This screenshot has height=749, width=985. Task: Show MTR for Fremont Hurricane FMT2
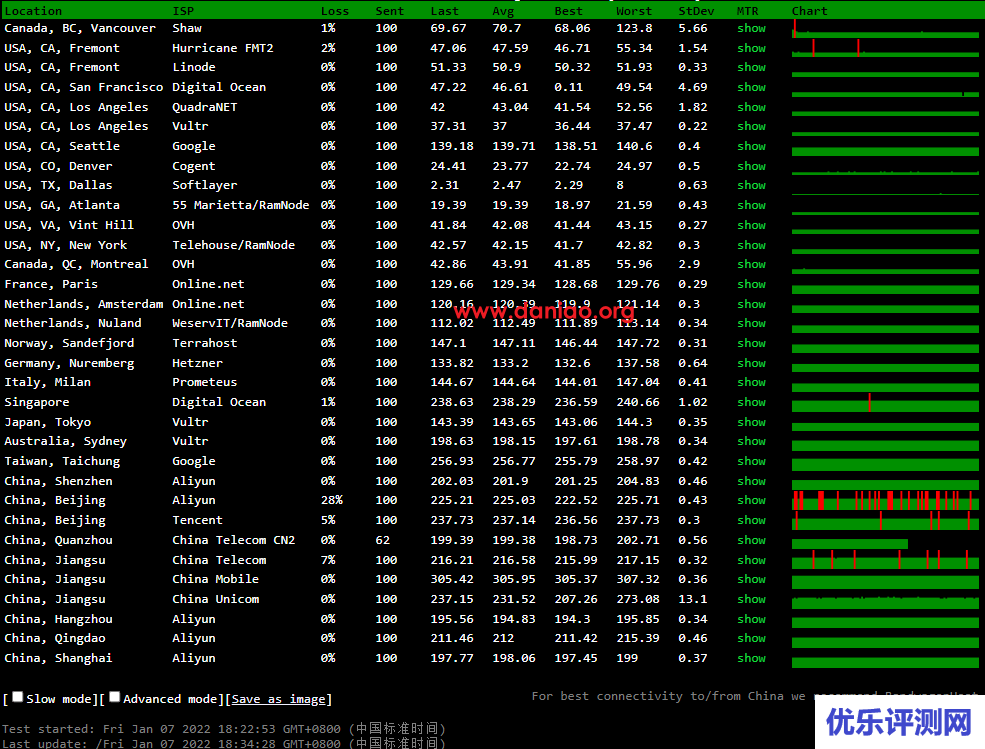(x=751, y=48)
